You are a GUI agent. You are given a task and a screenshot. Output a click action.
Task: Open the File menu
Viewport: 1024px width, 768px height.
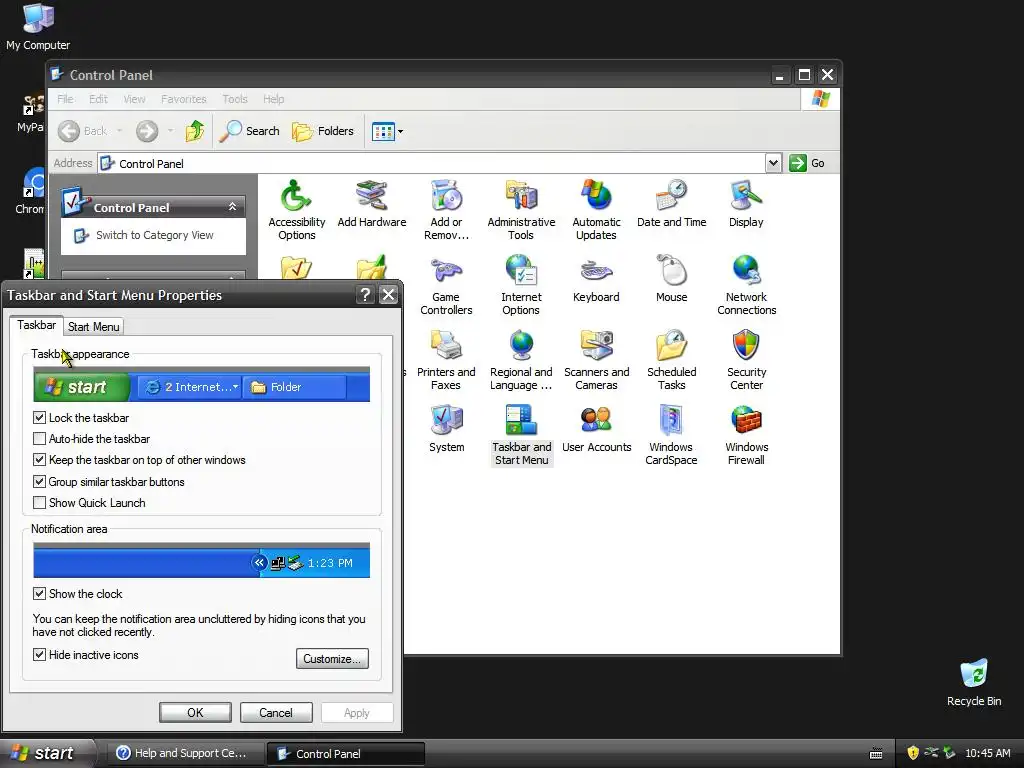(x=65, y=99)
